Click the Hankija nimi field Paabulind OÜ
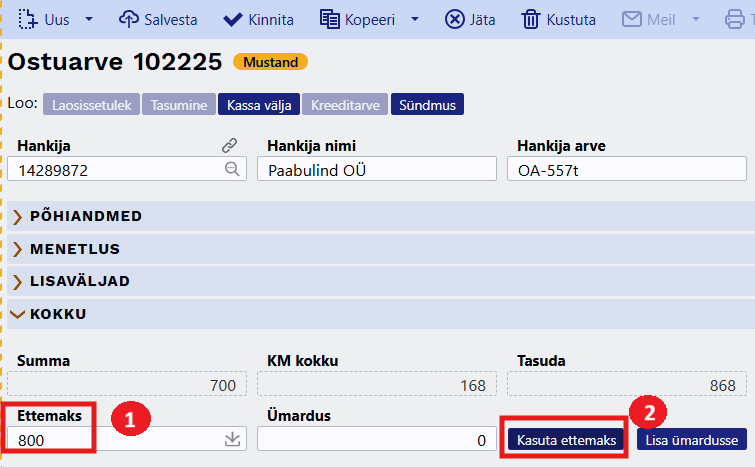The image size is (755, 467). (x=377, y=169)
